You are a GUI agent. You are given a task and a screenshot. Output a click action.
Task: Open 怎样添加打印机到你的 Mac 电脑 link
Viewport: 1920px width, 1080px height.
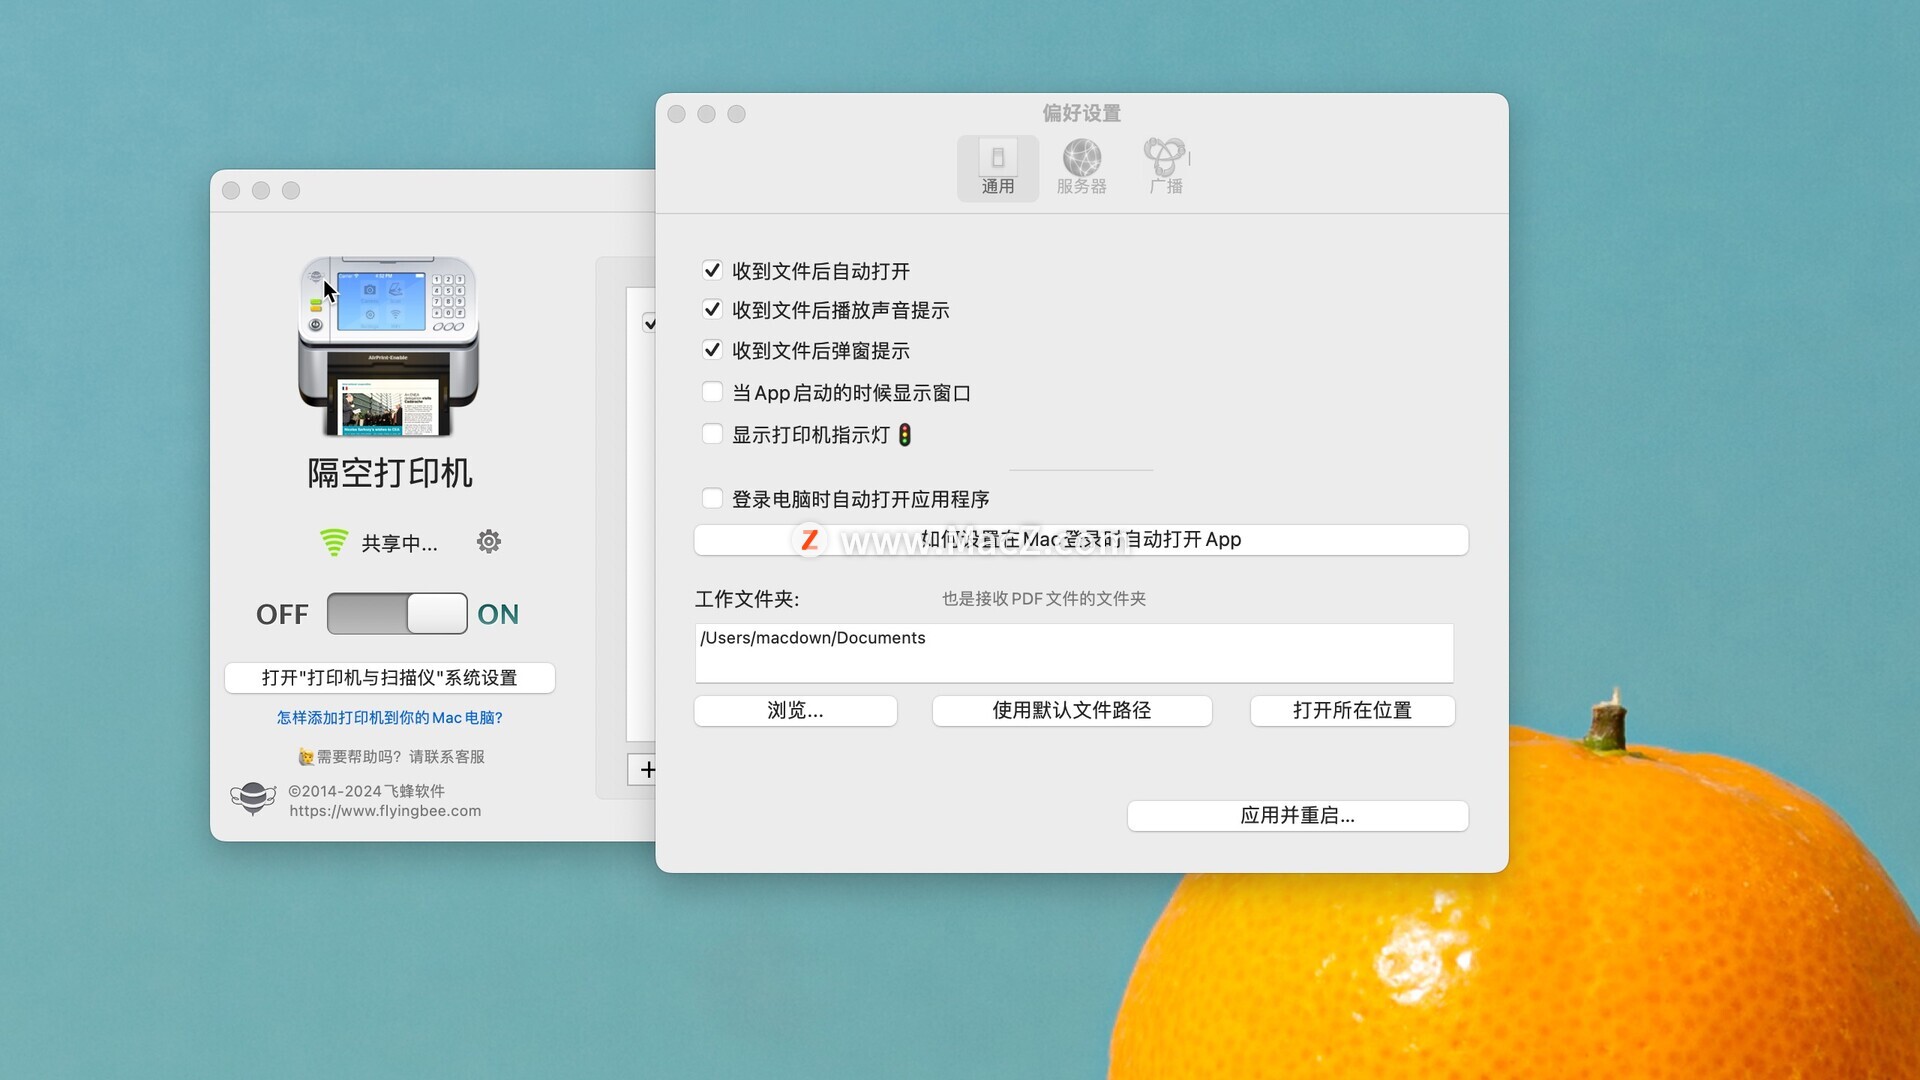(389, 717)
